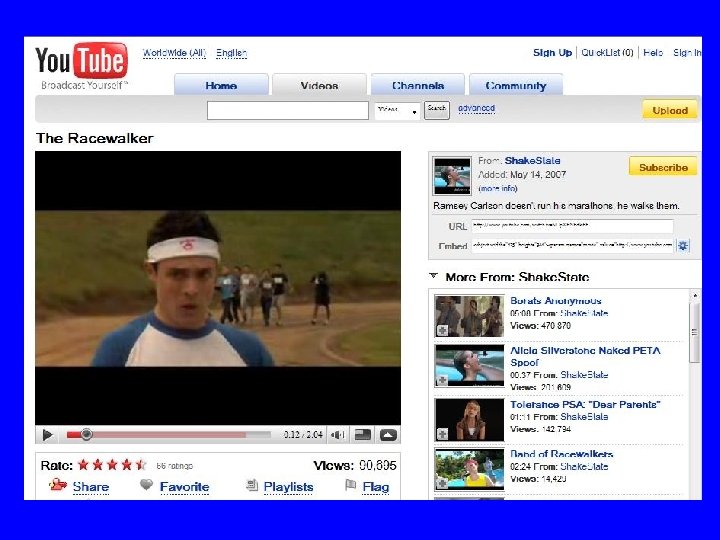Screen dimensions: 720x540
Task: Toggle full screen player mode icon
Action: (x=388, y=434)
